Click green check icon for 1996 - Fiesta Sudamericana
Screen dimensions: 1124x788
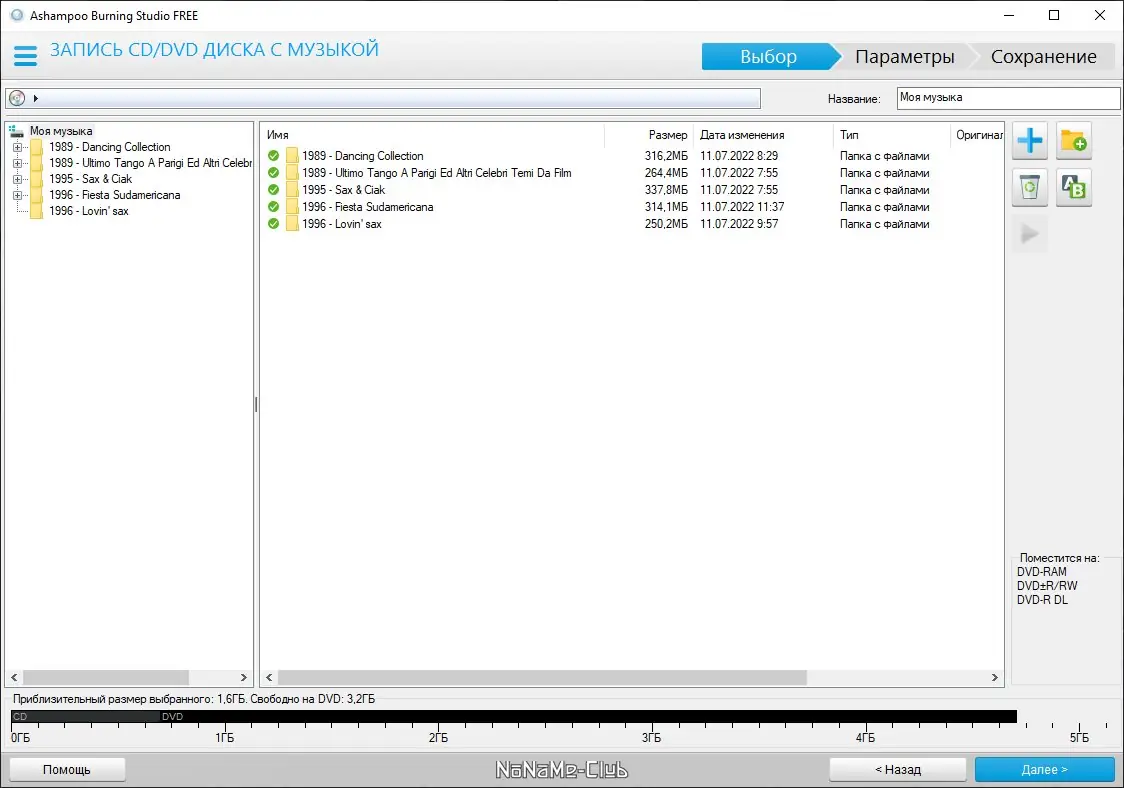[273, 207]
